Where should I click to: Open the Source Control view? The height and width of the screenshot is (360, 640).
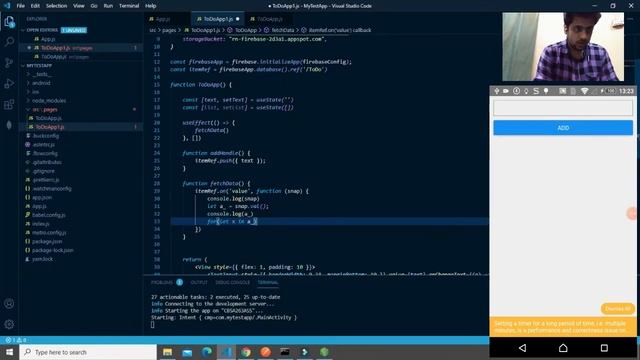coord(9,62)
